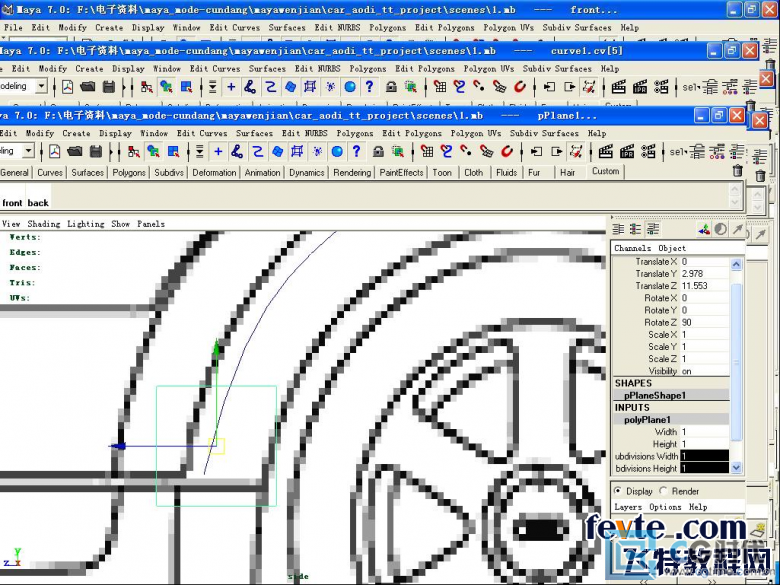Select pPlaneShape1 shape node in Channel Box
The width and height of the screenshot is (780, 585).
(x=672, y=395)
